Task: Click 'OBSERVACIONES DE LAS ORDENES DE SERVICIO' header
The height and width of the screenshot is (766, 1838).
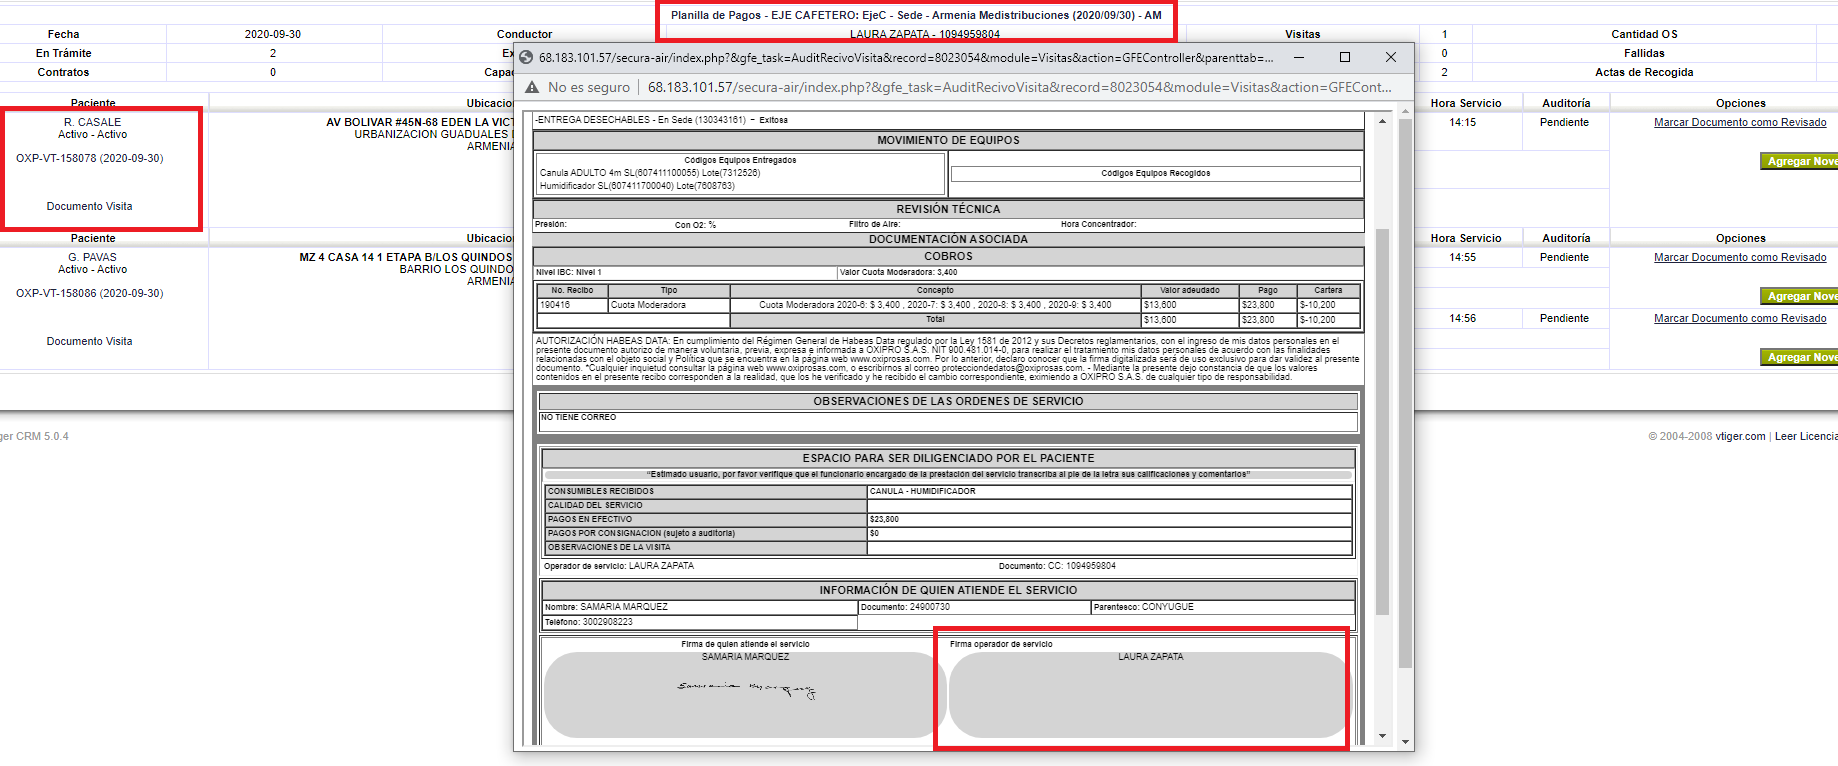Action: coord(948,401)
